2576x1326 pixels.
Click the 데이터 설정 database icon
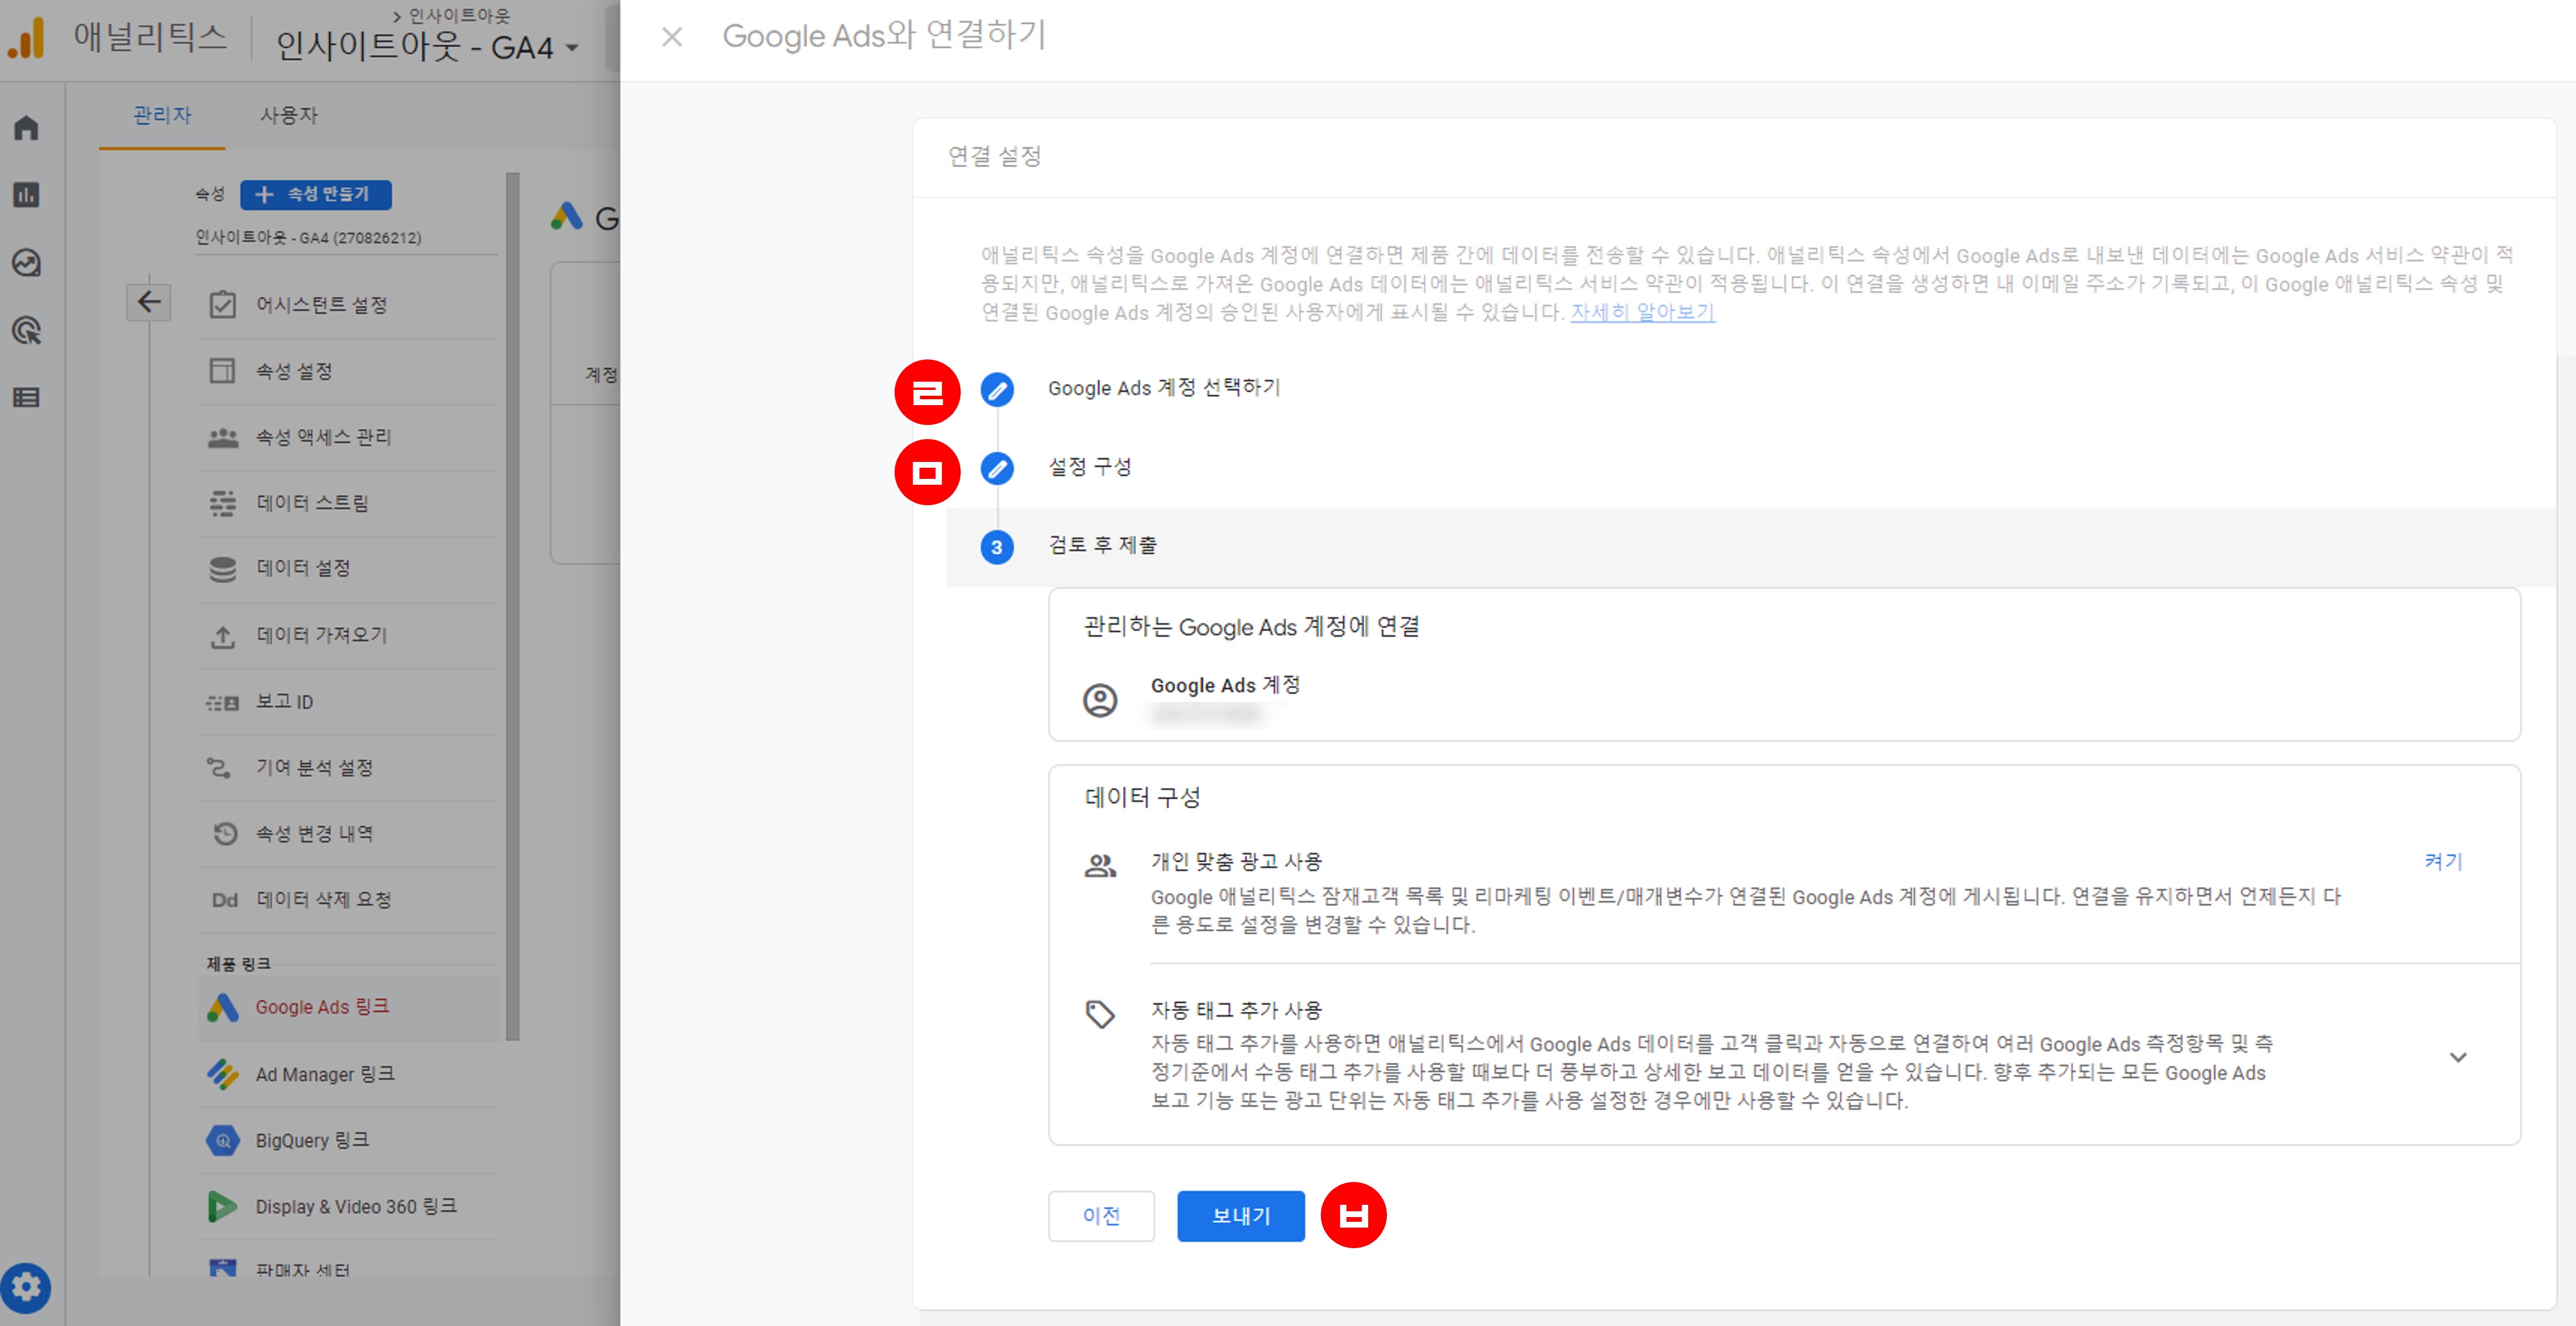[222, 569]
